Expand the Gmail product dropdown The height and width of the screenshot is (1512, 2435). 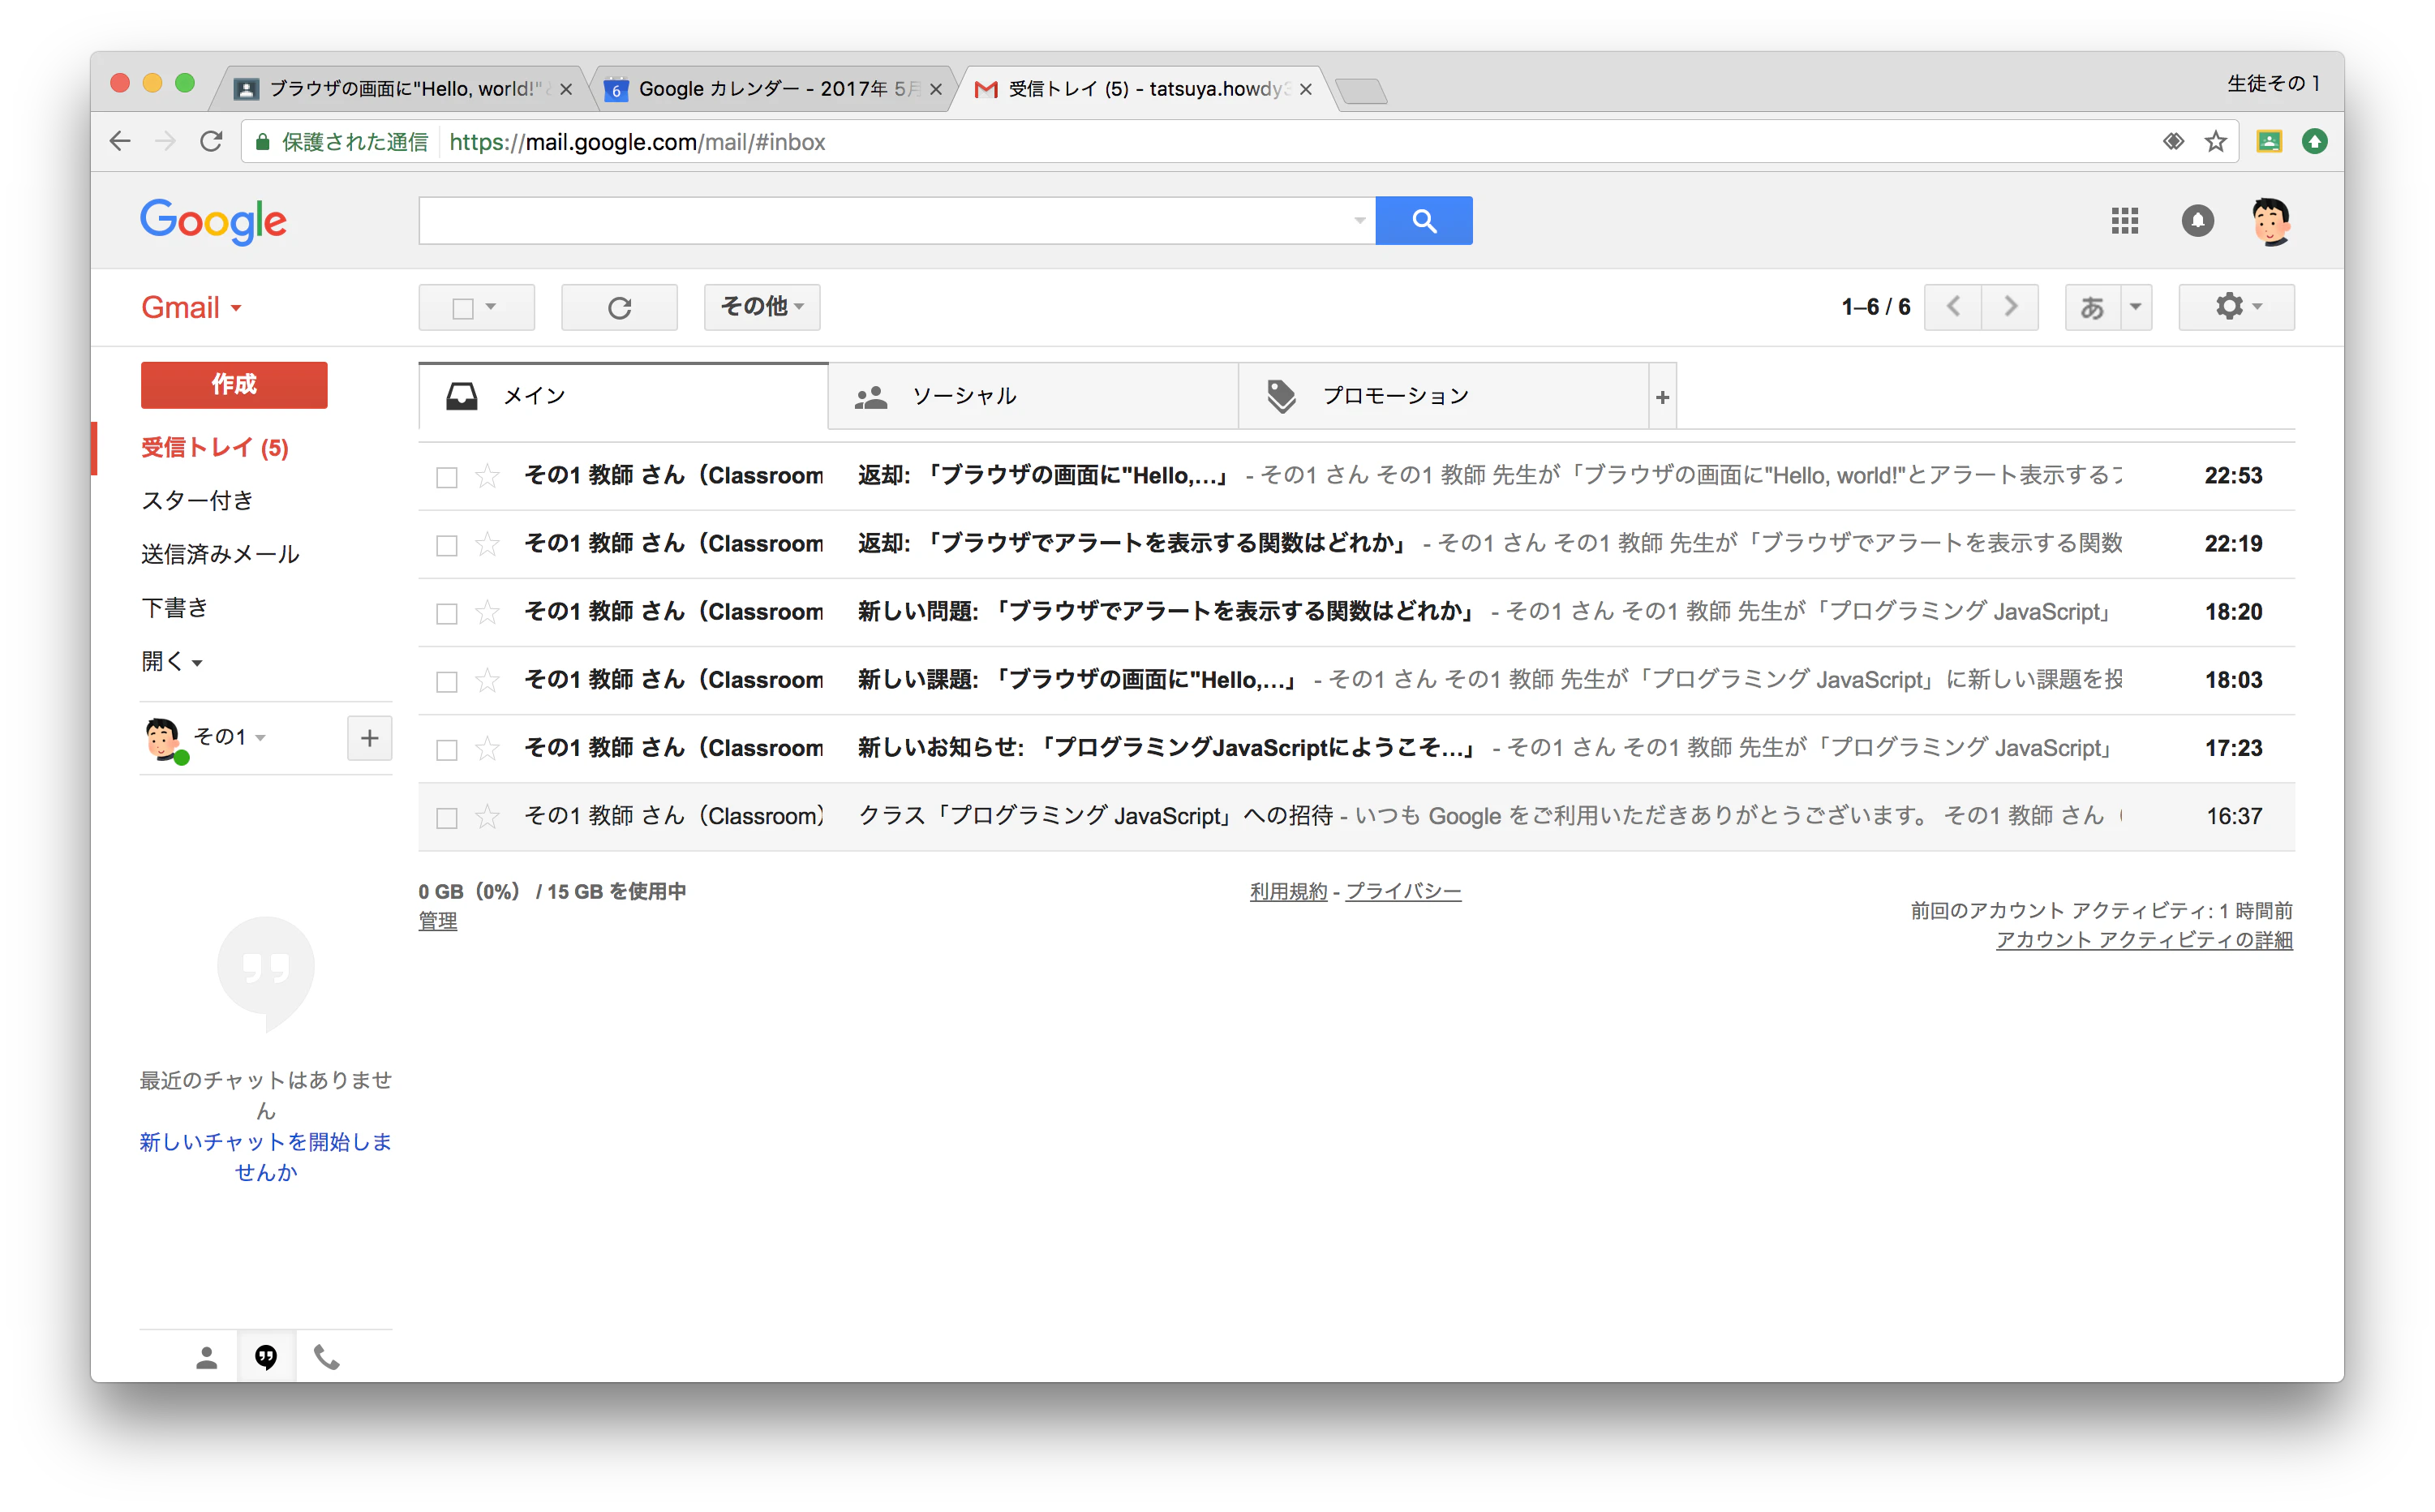click(x=191, y=307)
